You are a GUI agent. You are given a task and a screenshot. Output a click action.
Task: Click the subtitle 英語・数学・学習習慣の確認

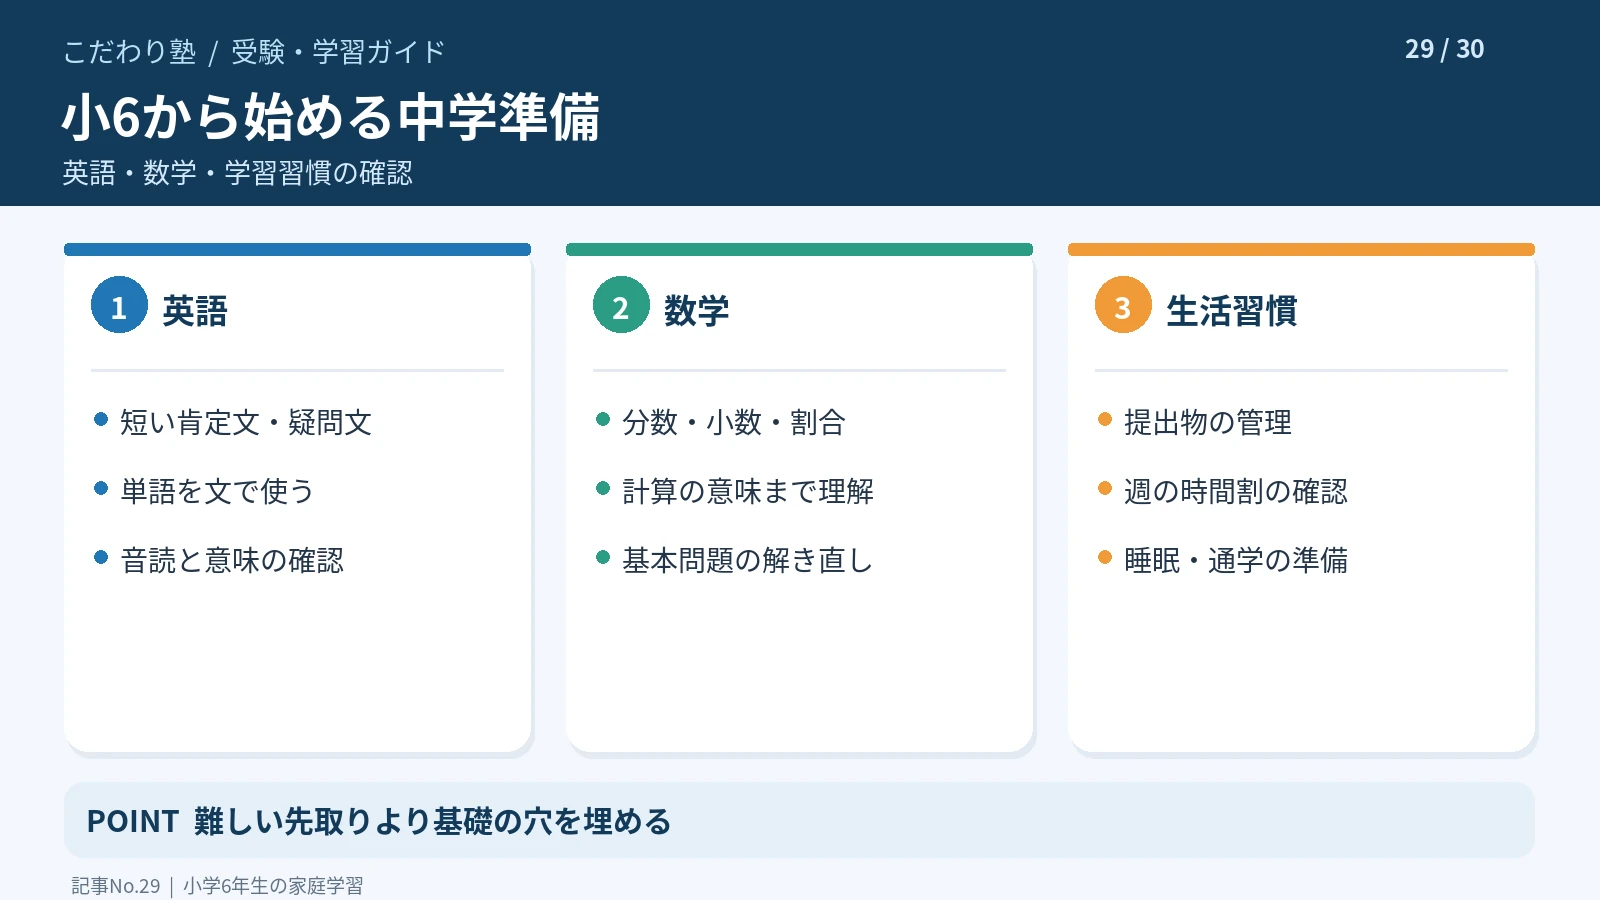(x=238, y=173)
